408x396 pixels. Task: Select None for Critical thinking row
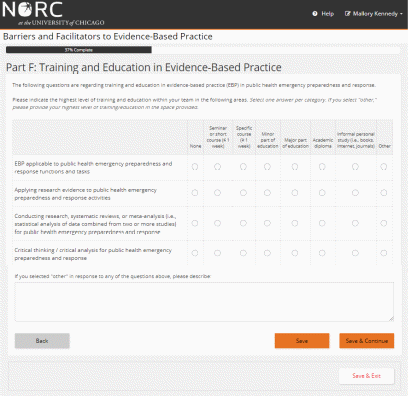(x=195, y=253)
